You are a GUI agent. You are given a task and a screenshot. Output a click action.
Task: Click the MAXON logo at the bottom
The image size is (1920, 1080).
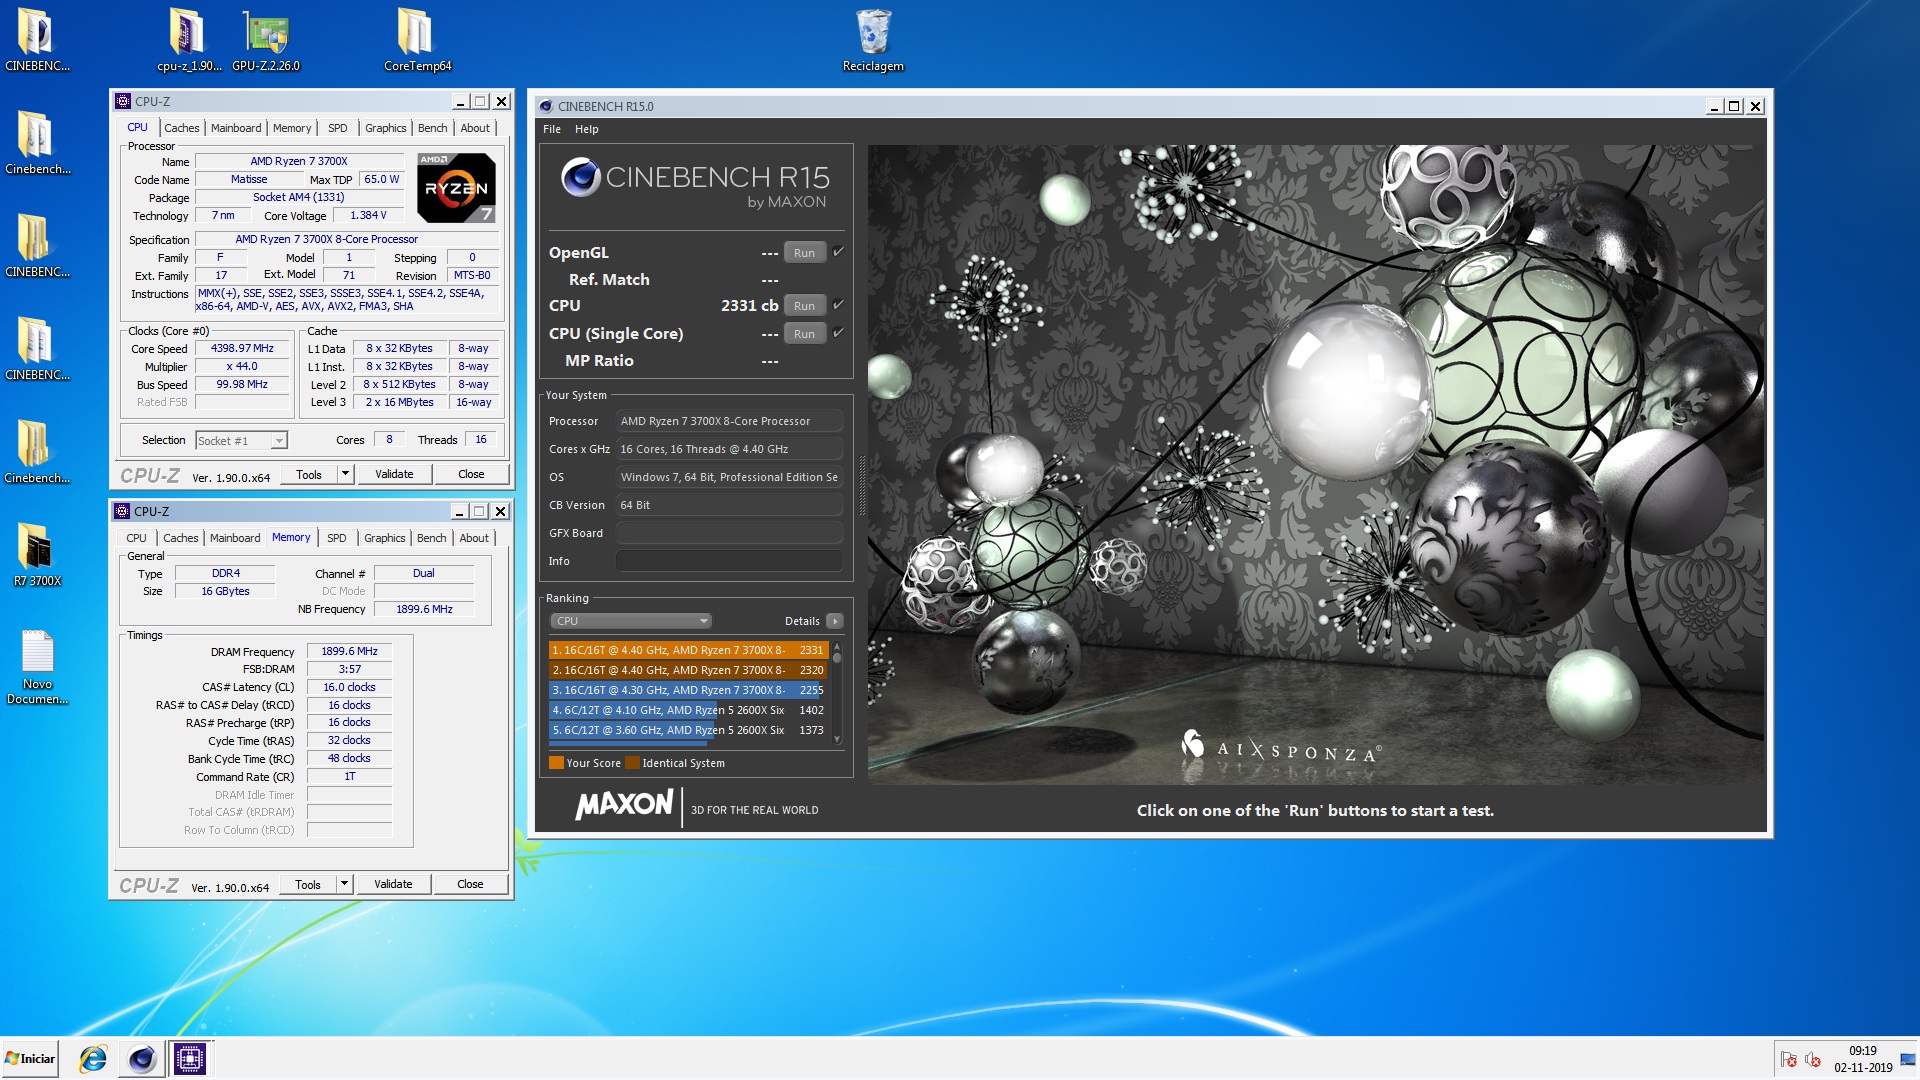point(624,805)
